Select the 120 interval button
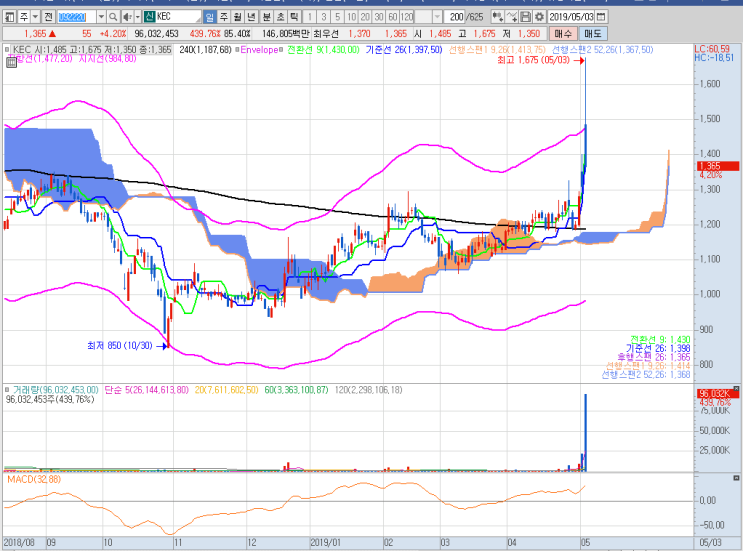Screen dimensions: 743x551 [x=407, y=17]
